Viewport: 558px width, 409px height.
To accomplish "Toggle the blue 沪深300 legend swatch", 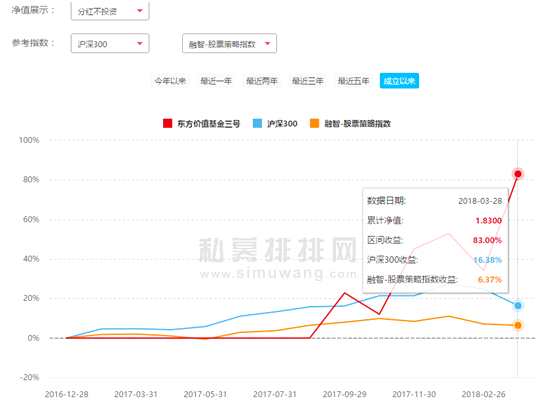I will (x=257, y=124).
